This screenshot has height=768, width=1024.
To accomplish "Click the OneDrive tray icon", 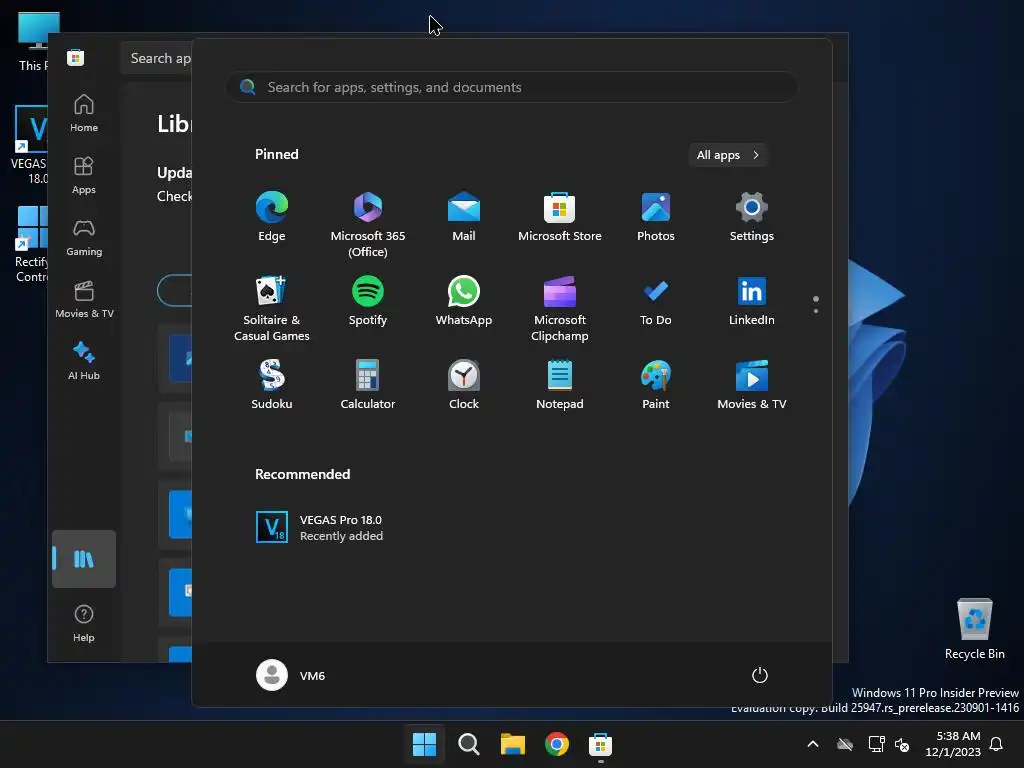I will (845, 744).
